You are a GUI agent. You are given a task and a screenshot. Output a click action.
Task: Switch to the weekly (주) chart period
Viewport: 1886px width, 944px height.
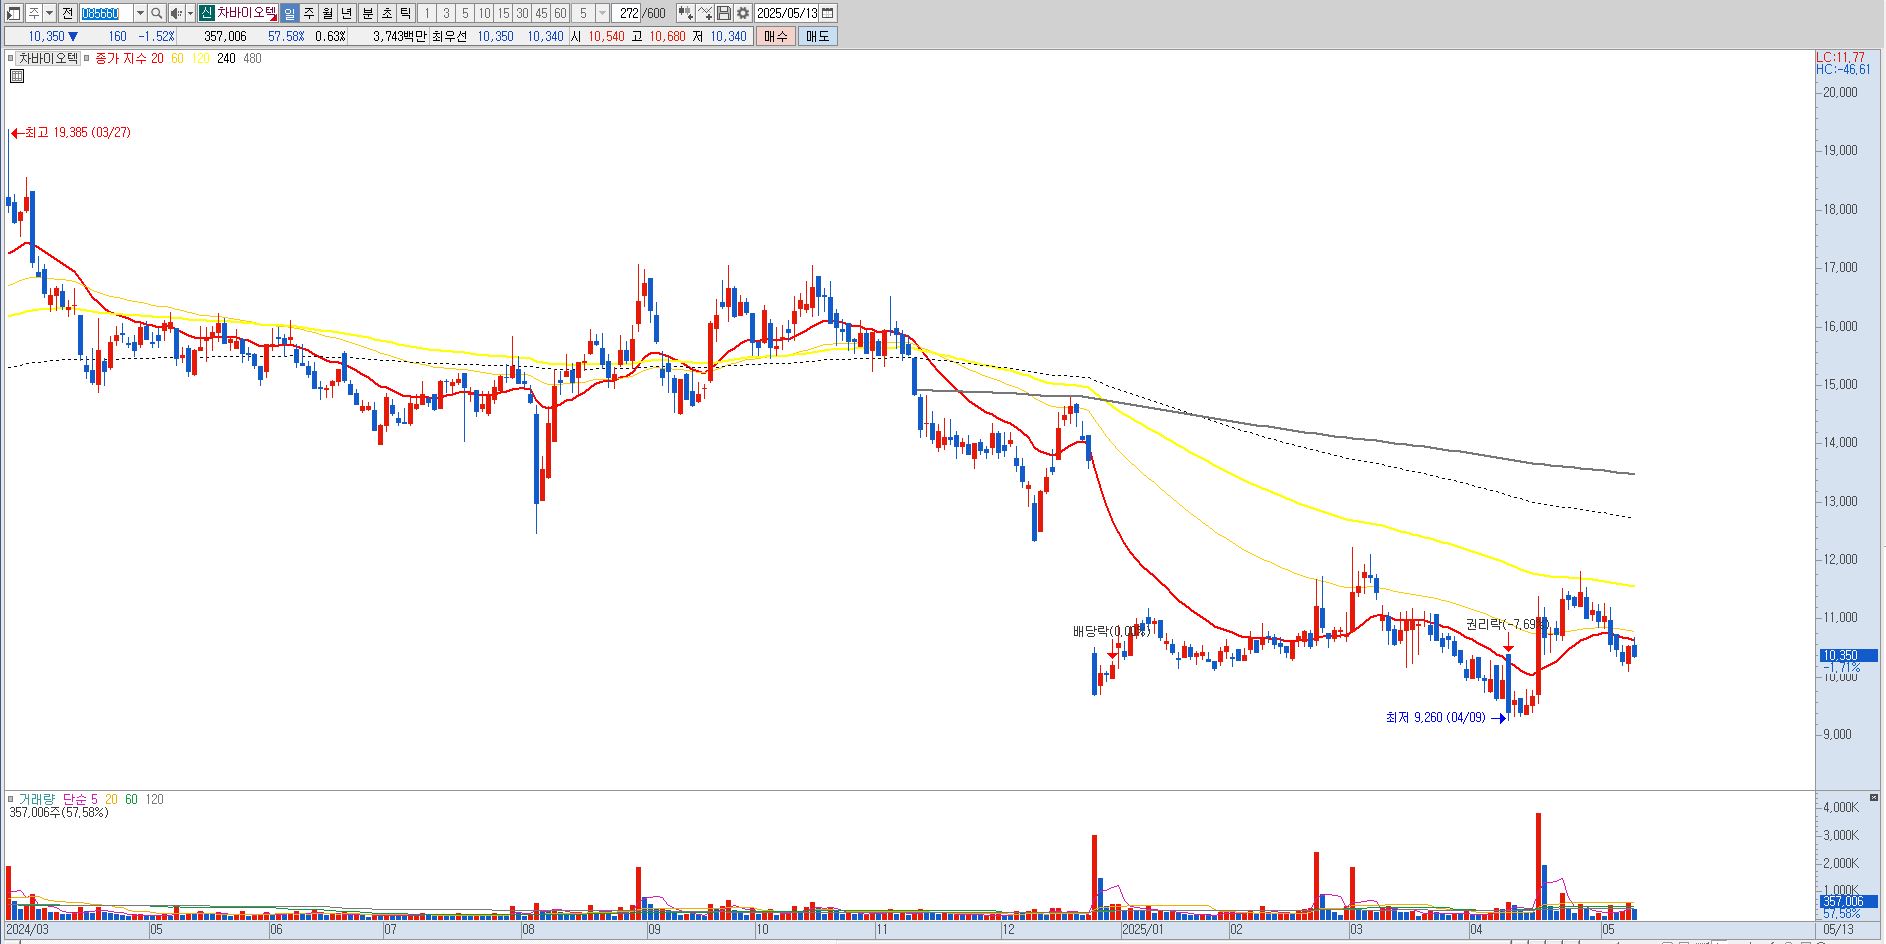pos(308,13)
